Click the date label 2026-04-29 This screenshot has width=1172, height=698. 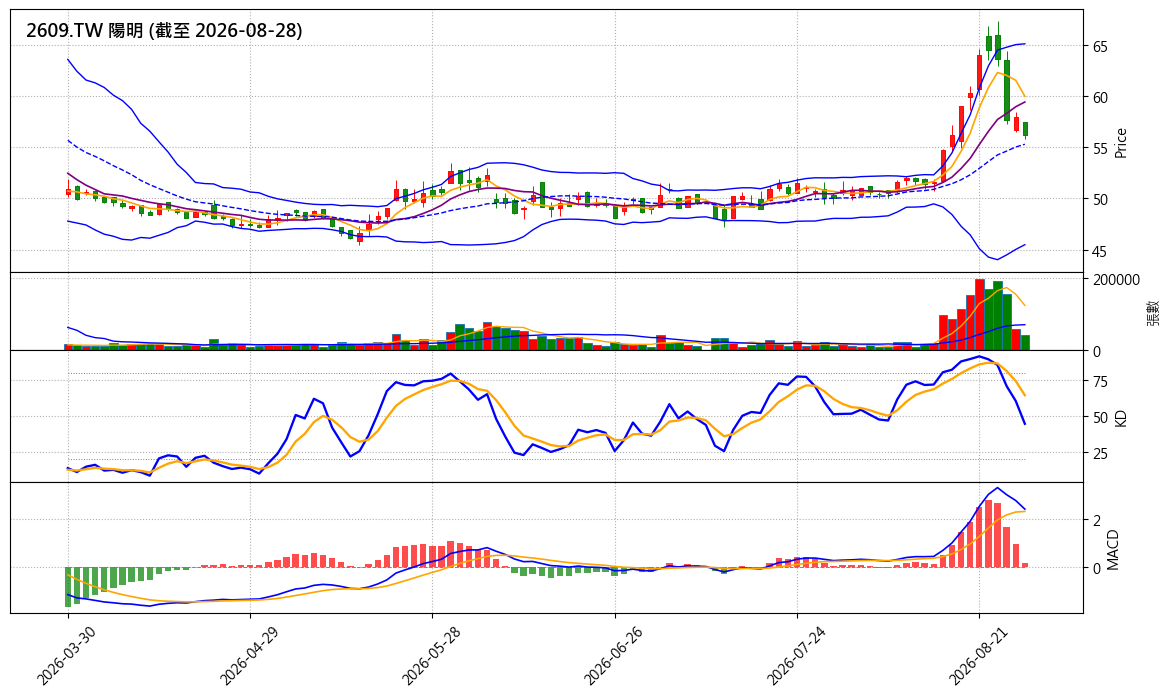click(x=247, y=655)
